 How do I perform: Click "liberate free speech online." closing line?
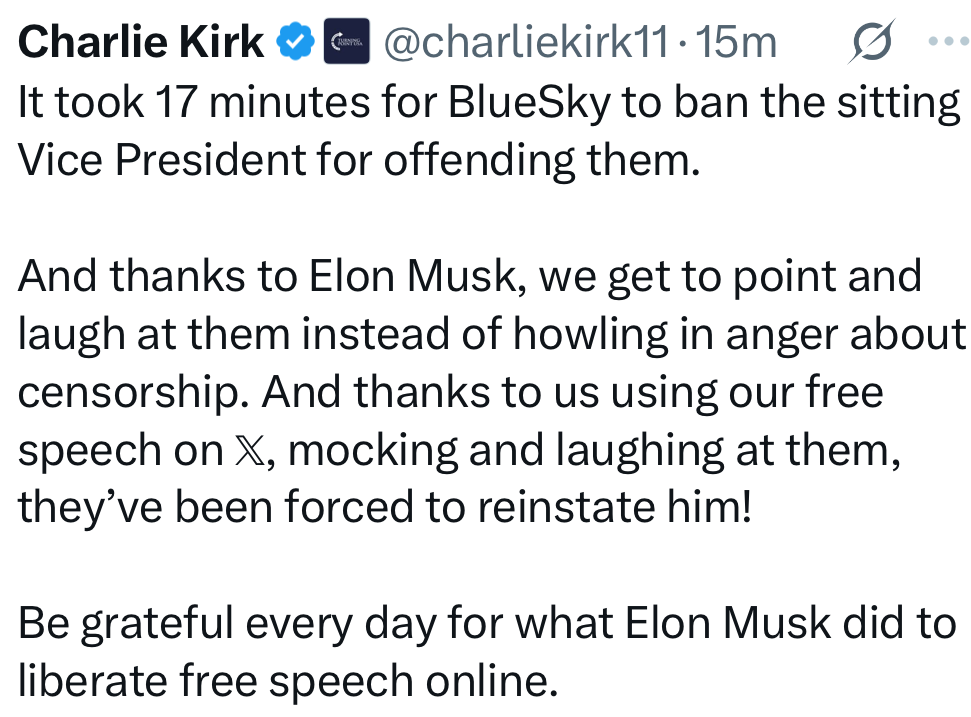(285, 682)
